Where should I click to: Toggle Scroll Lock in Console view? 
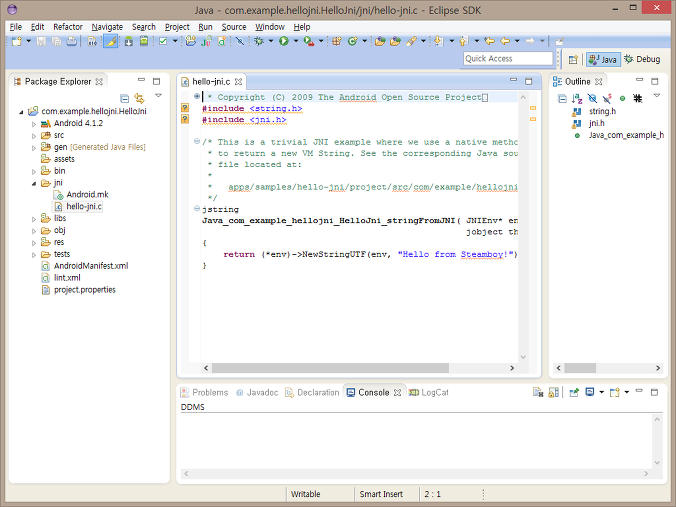click(x=553, y=392)
